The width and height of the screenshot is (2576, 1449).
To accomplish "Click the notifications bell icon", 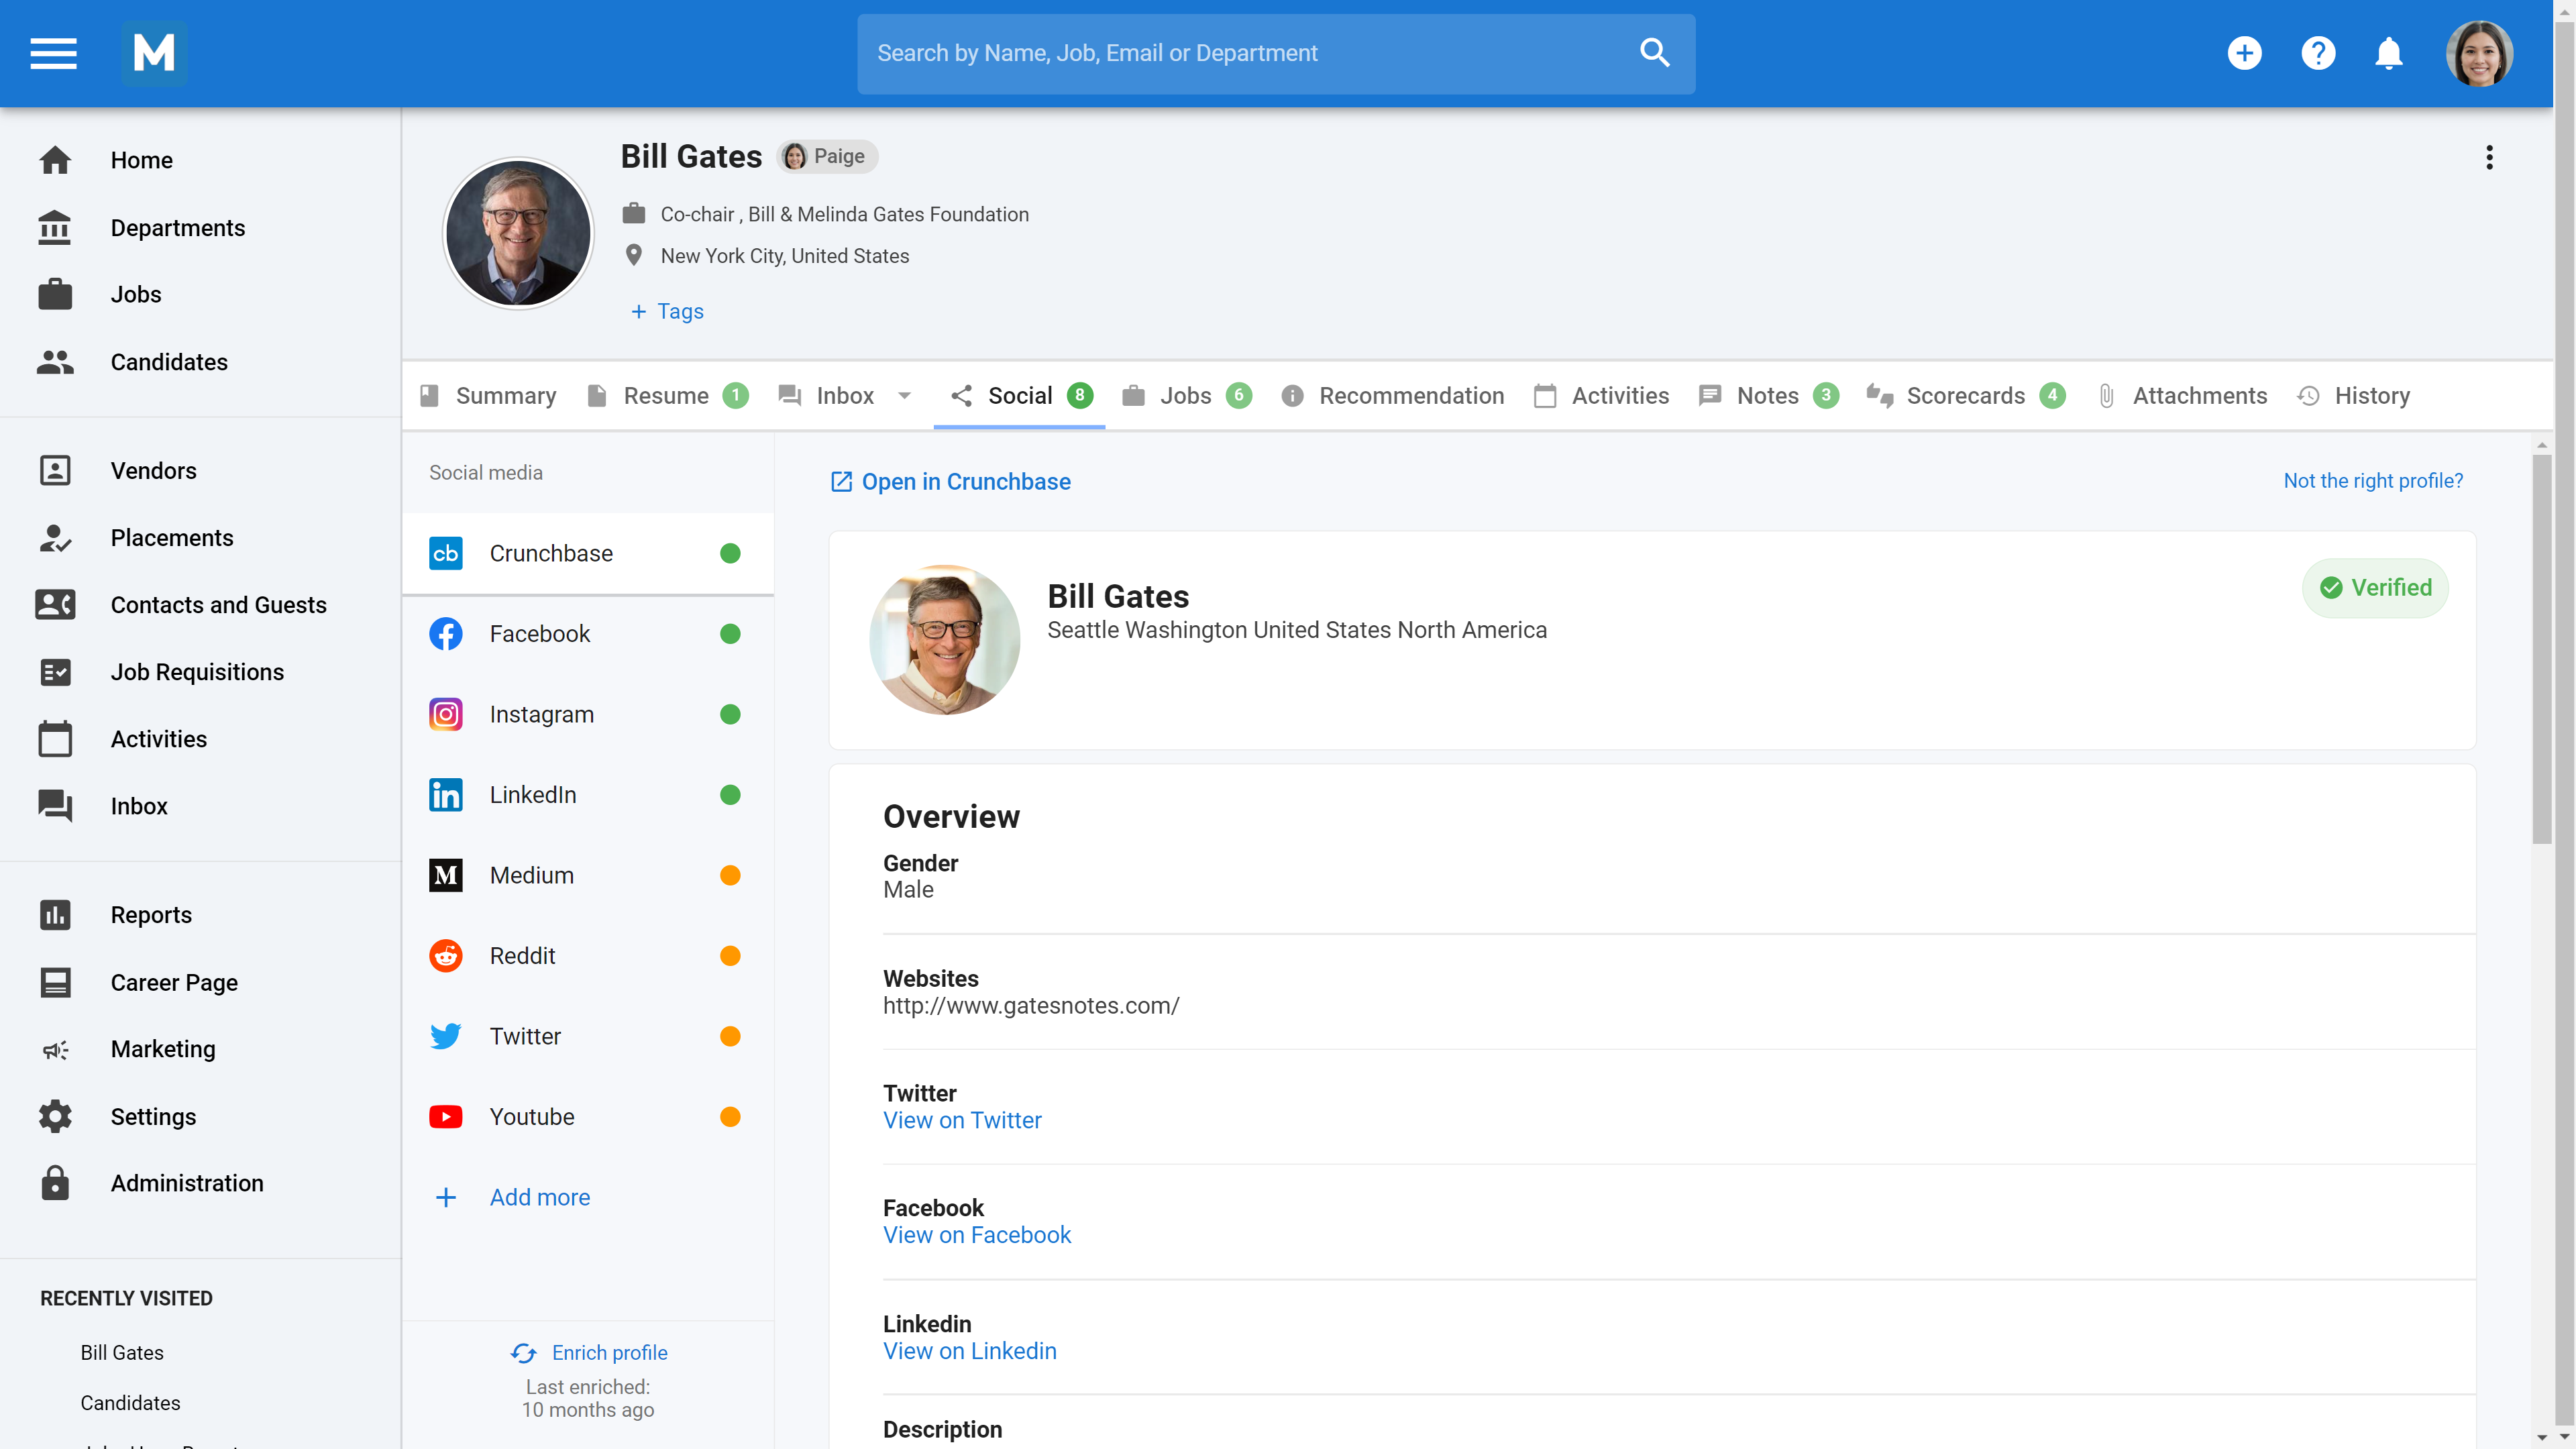I will tap(2388, 53).
